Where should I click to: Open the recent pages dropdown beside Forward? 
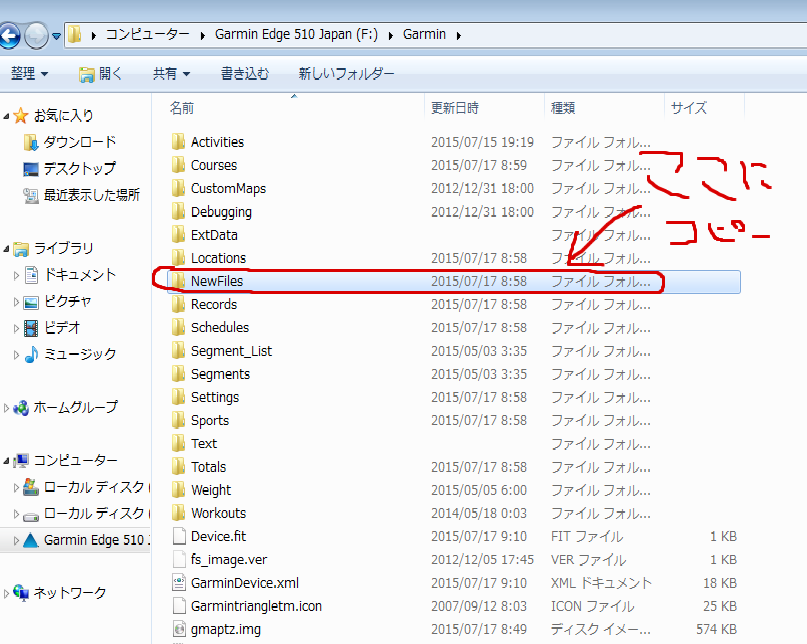(57, 36)
